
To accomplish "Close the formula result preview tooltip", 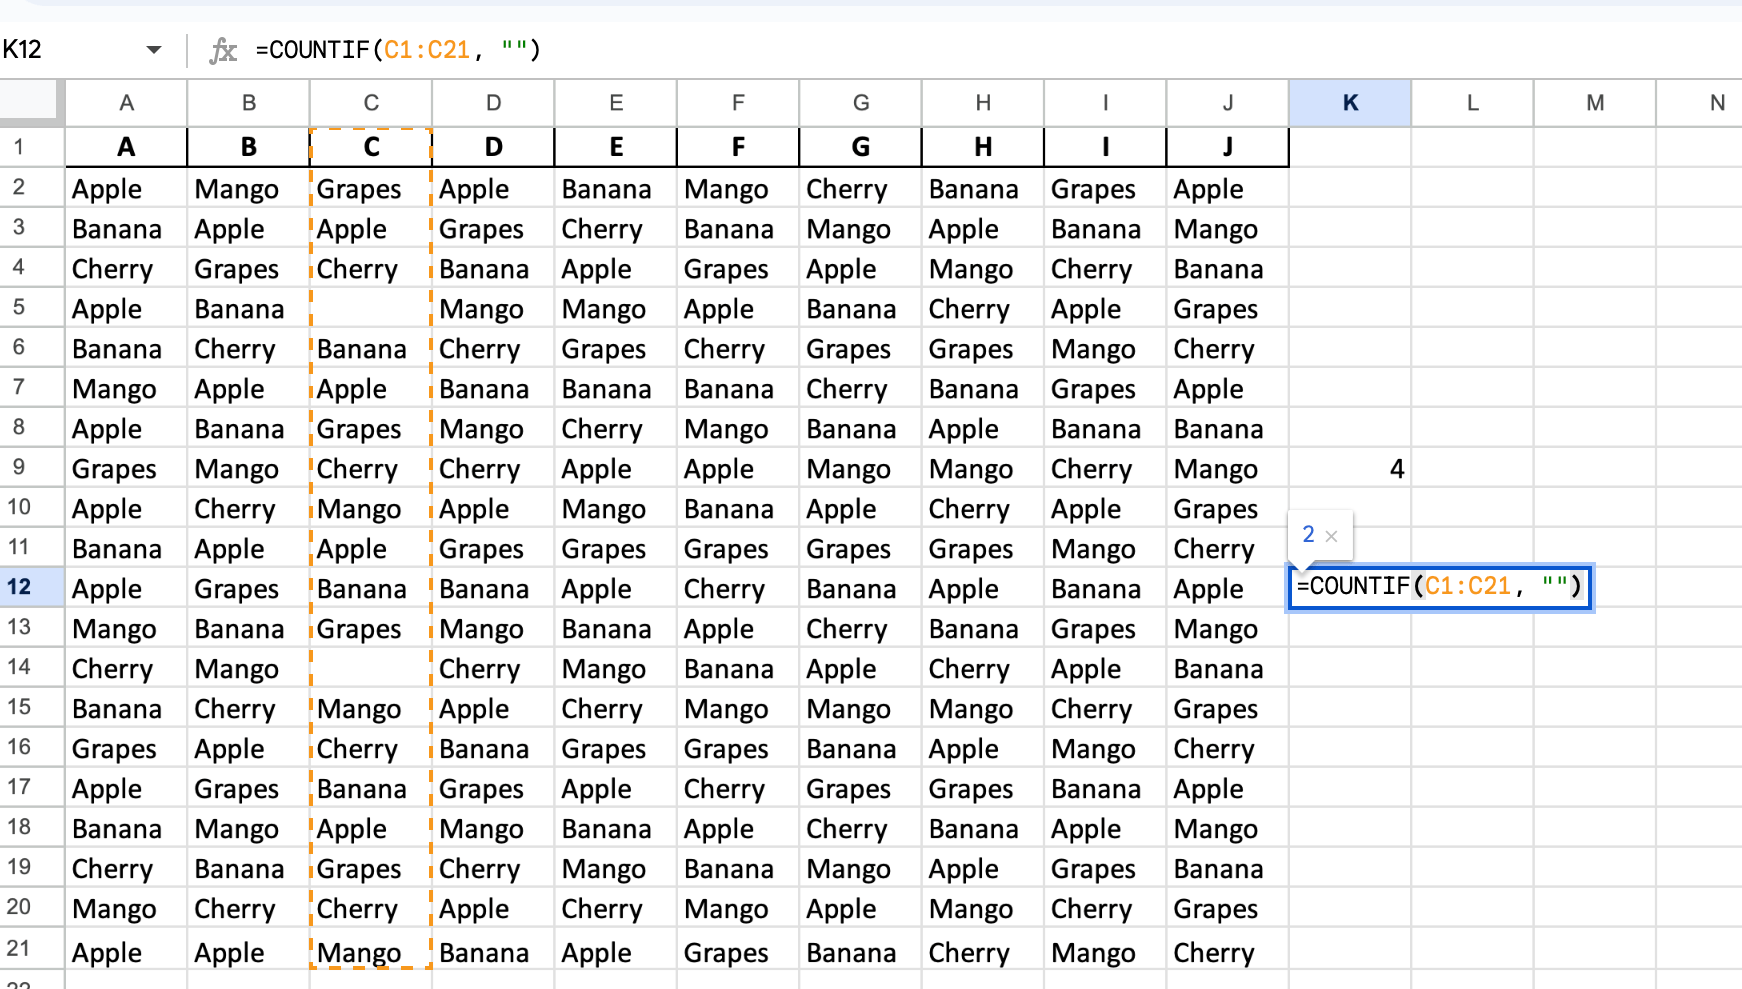I will (x=1331, y=537).
